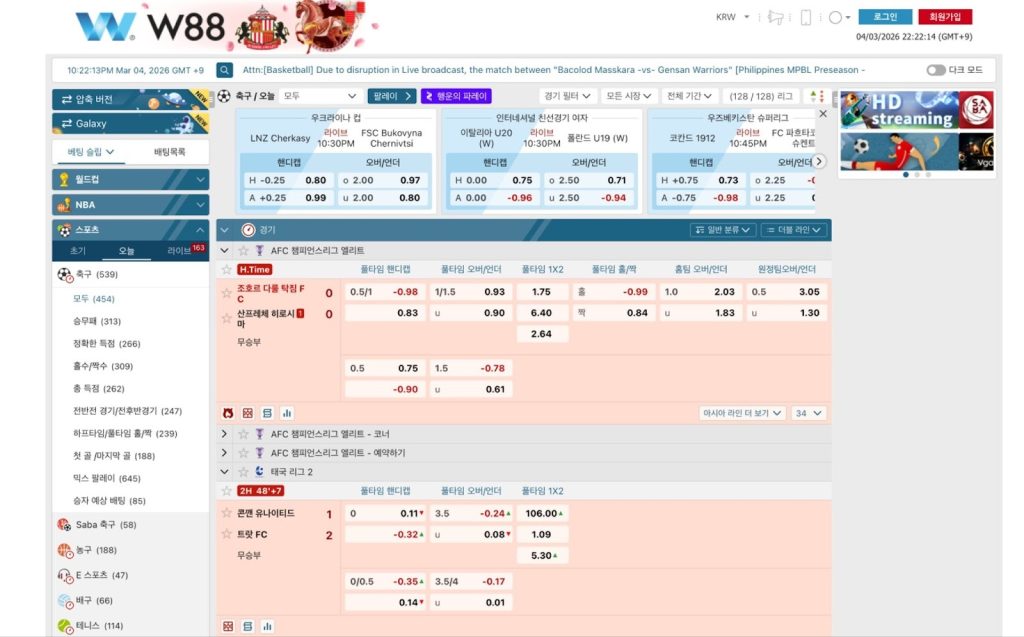Favorite the AFC 챔피언스리그 엘리트 - 예약하기 star

tap(243, 453)
